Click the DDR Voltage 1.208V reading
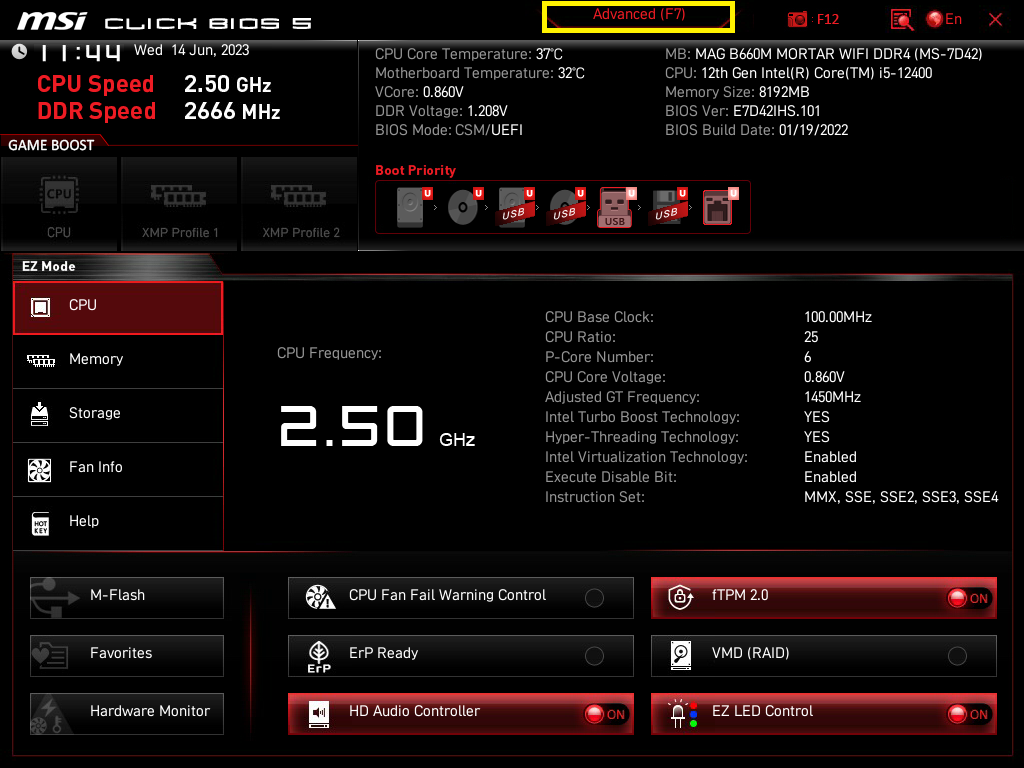 coord(441,111)
